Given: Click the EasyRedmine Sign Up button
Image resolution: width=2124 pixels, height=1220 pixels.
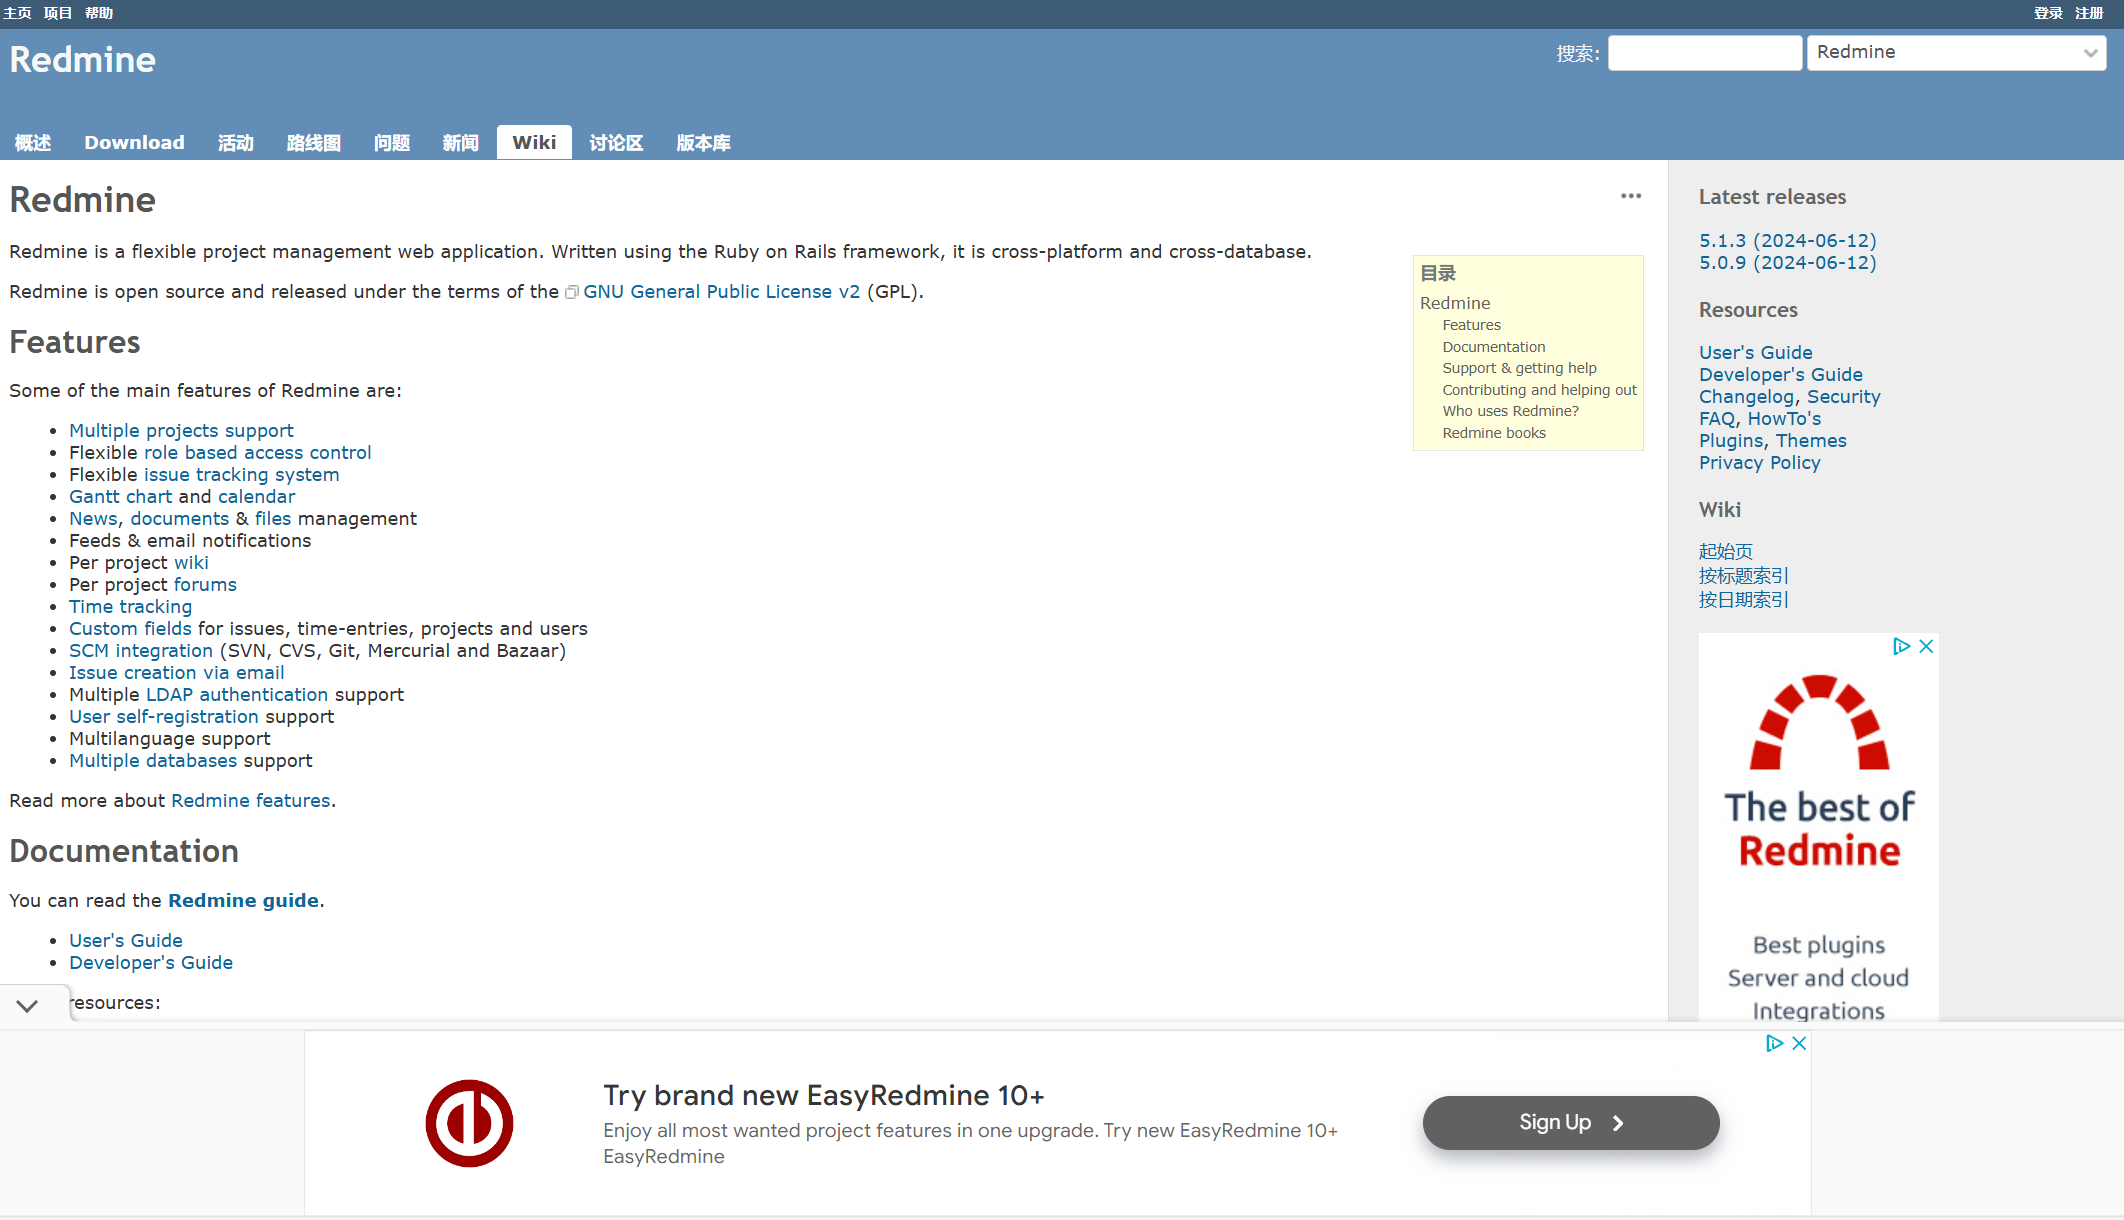Looking at the screenshot, I should point(1573,1121).
